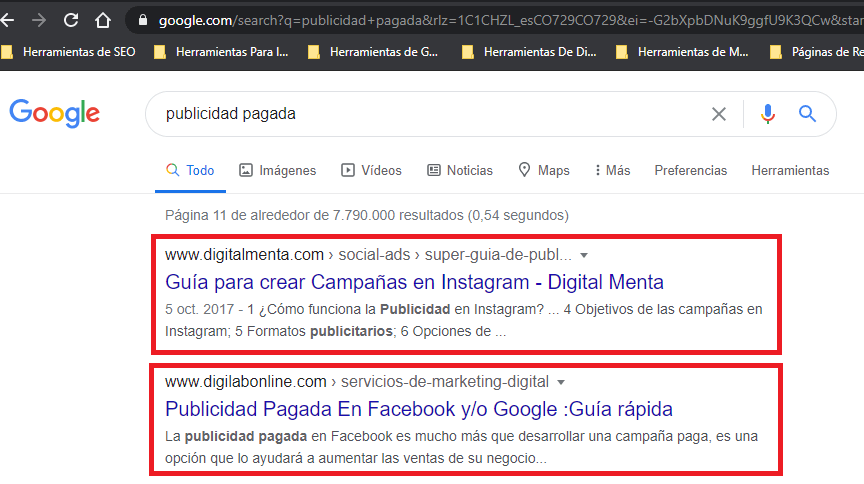Click the browser back arrow
The width and height of the screenshot is (864, 484).
(x=7, y=20)
